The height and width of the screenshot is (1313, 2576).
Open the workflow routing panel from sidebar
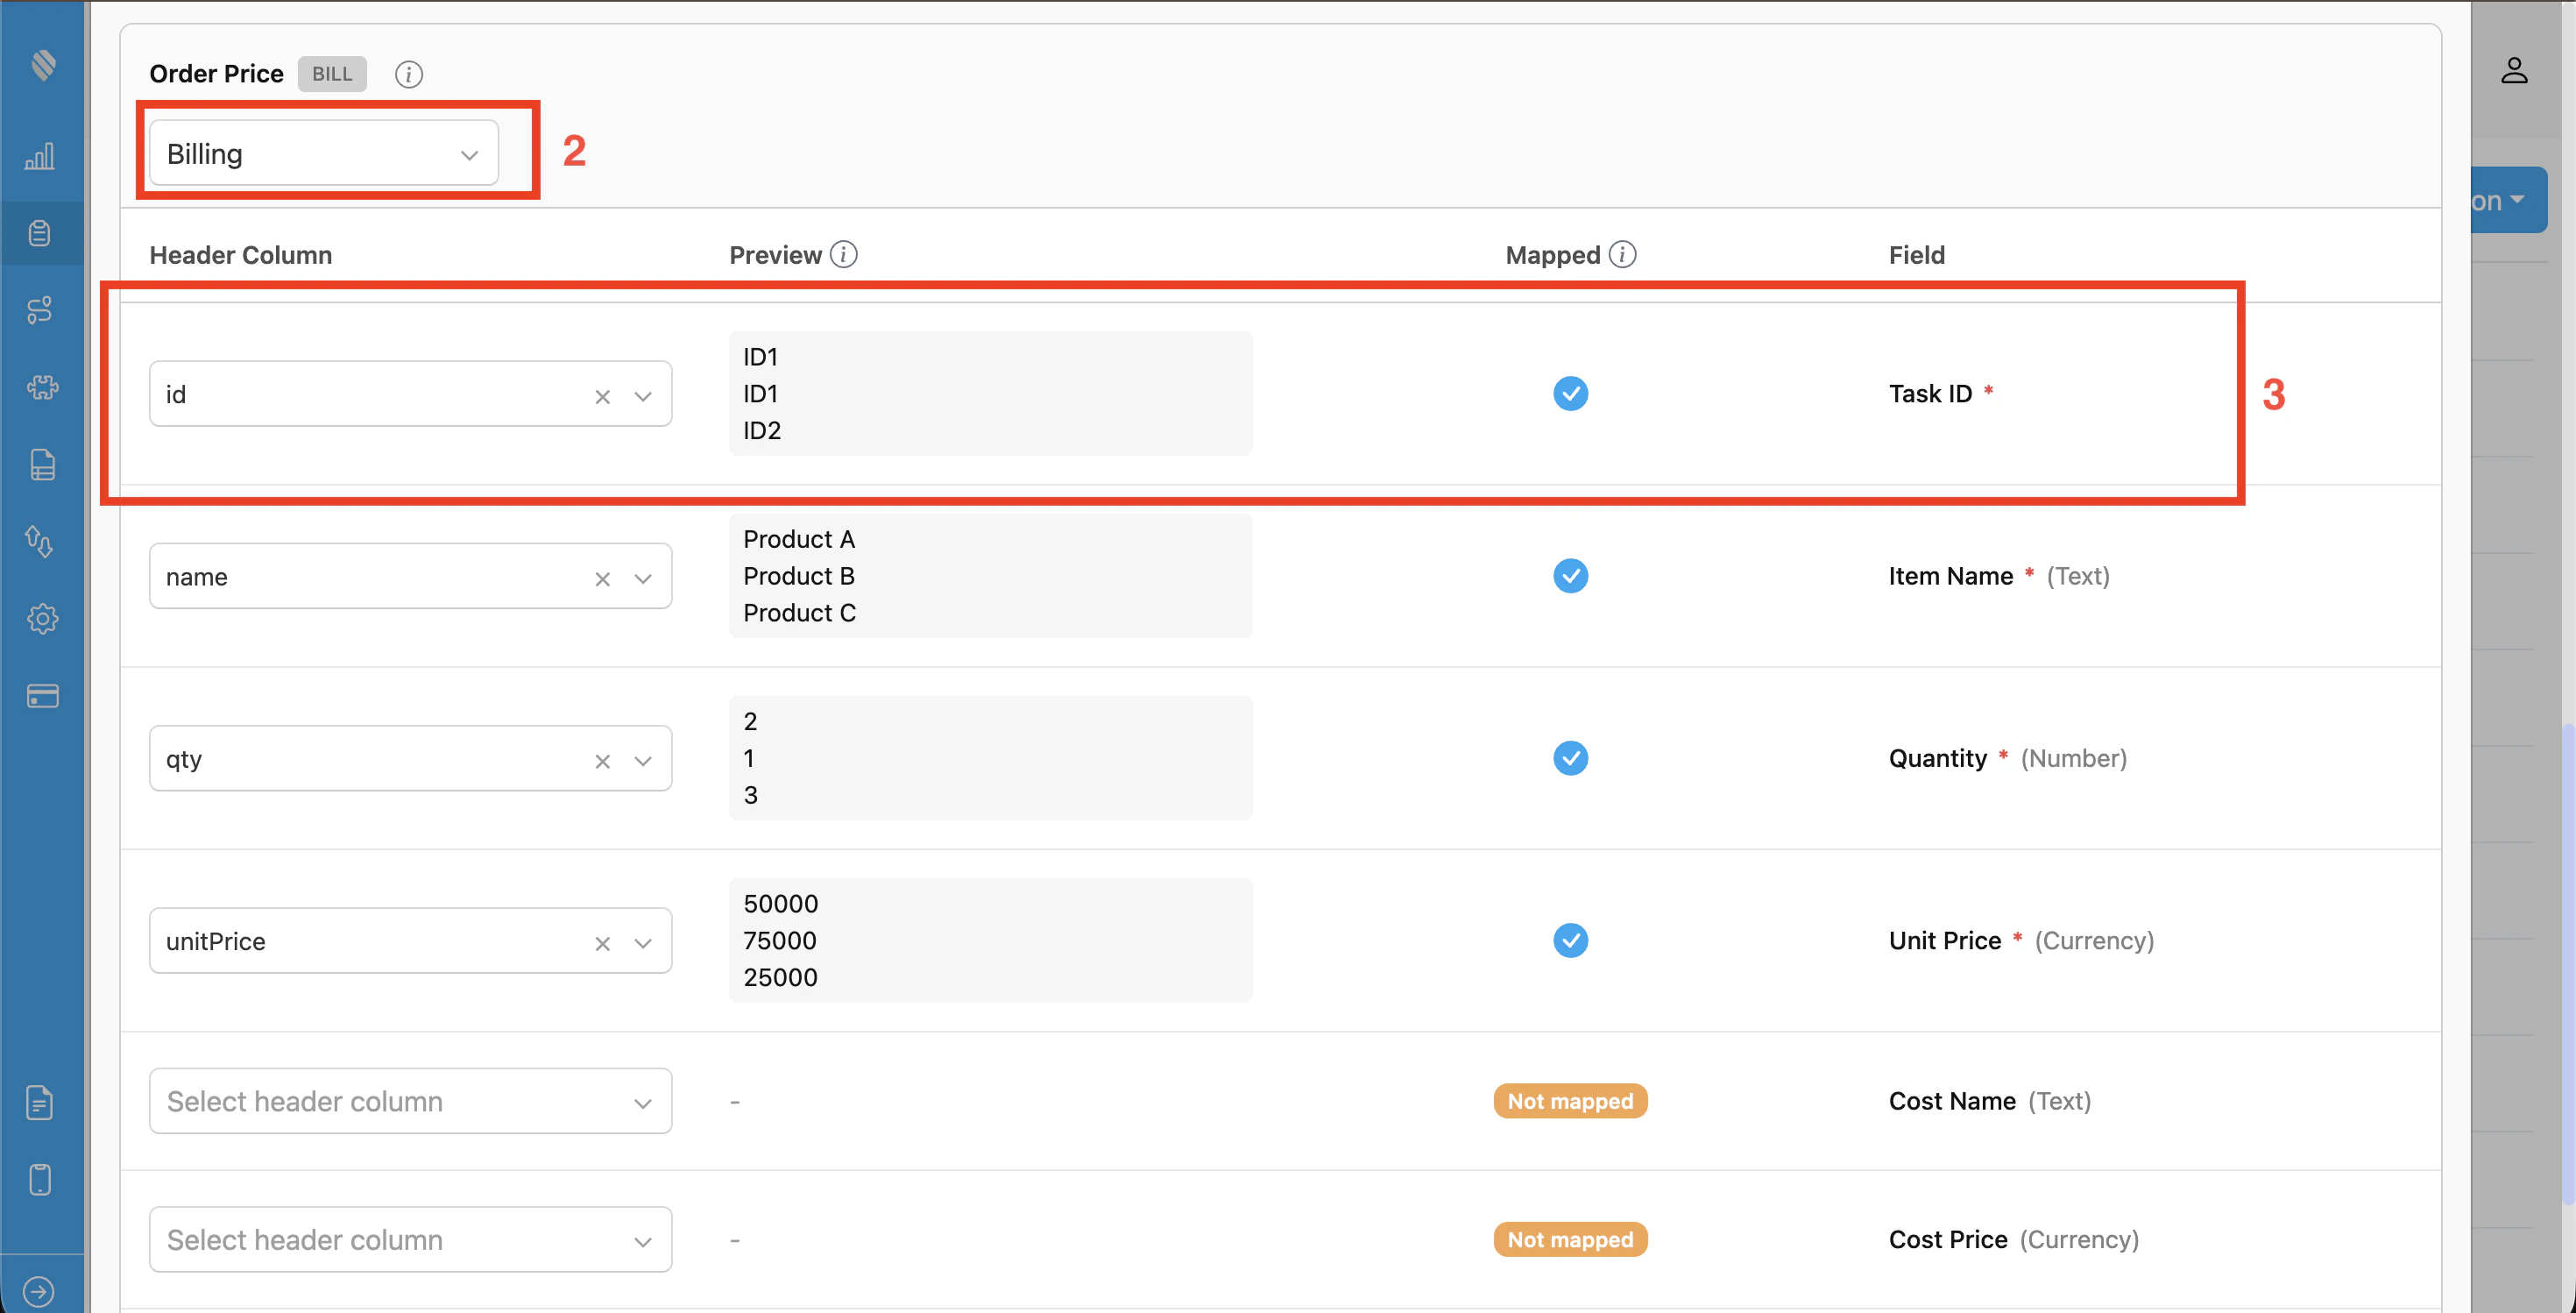[41, 310]
